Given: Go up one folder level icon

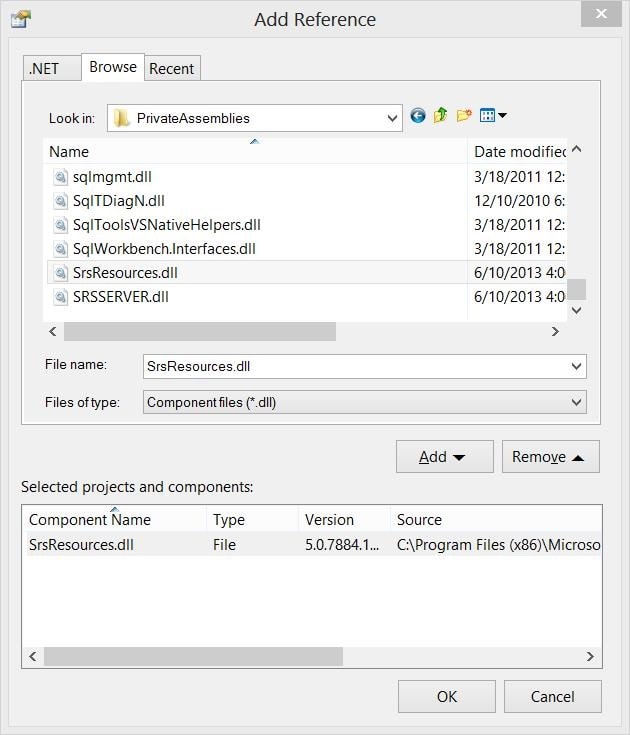Looking at the screenshot, I should (x=440, y=115).
